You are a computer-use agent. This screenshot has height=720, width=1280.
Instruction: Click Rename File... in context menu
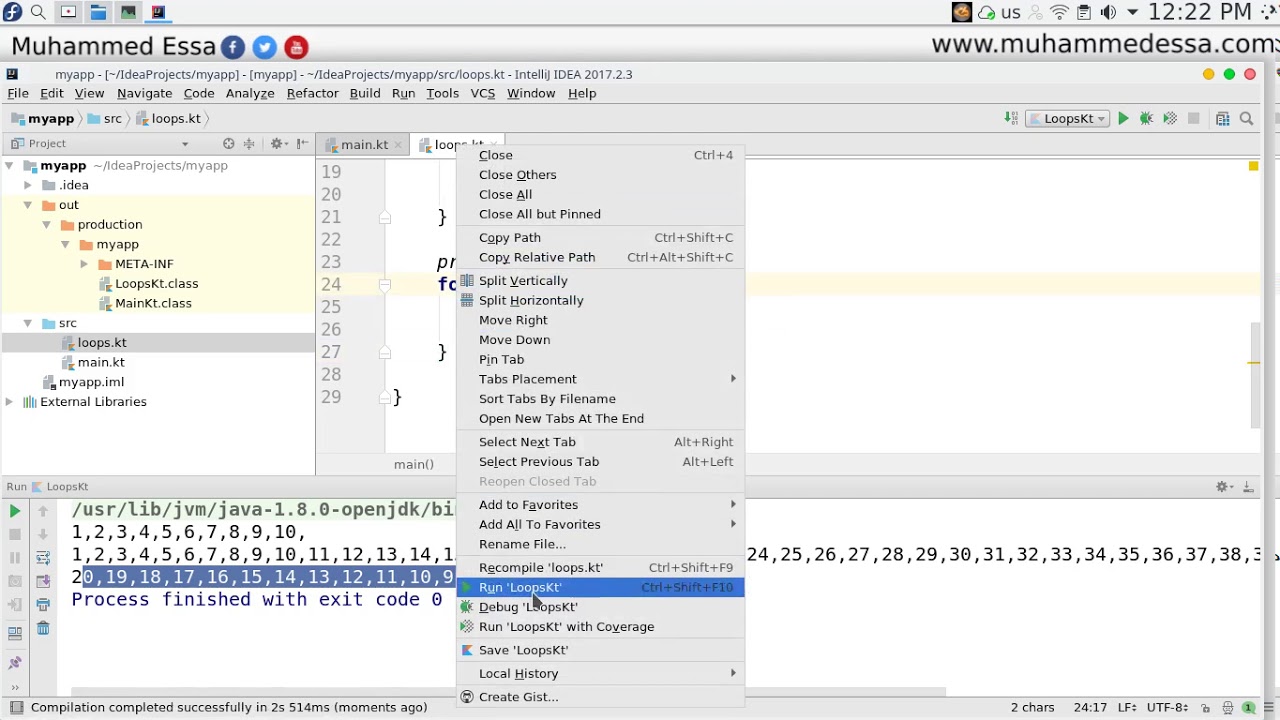pyautogui.click(x=600, y=544)
